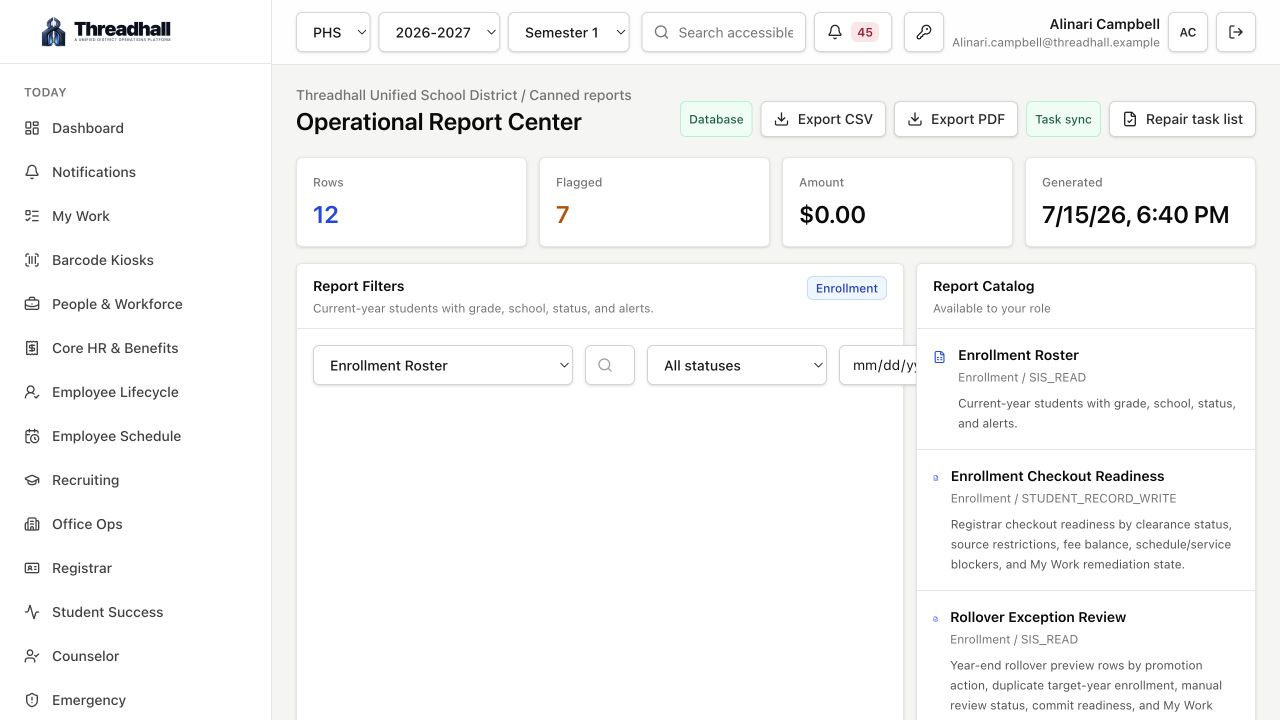
Task: Open Dashboard from the sidebar
Action: click(135, 128)
